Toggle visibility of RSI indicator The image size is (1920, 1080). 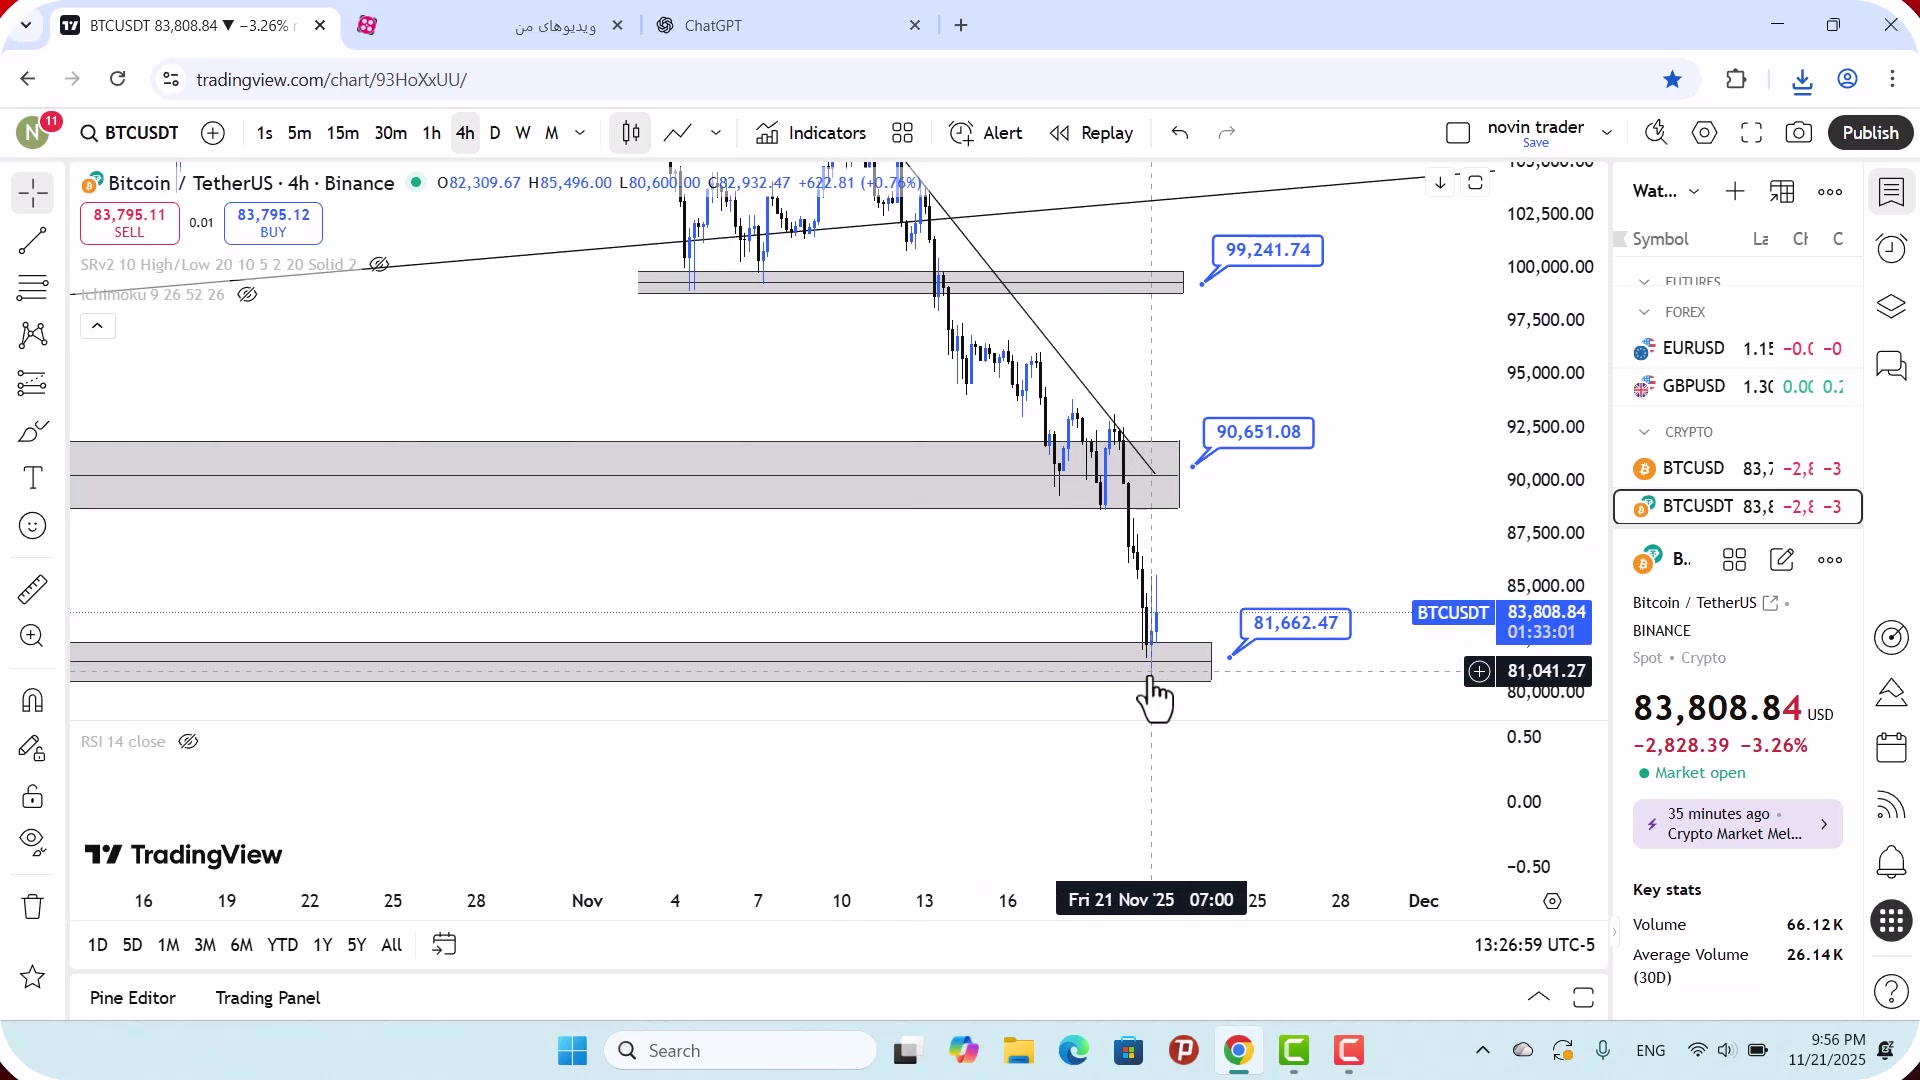tap(188, 742)
